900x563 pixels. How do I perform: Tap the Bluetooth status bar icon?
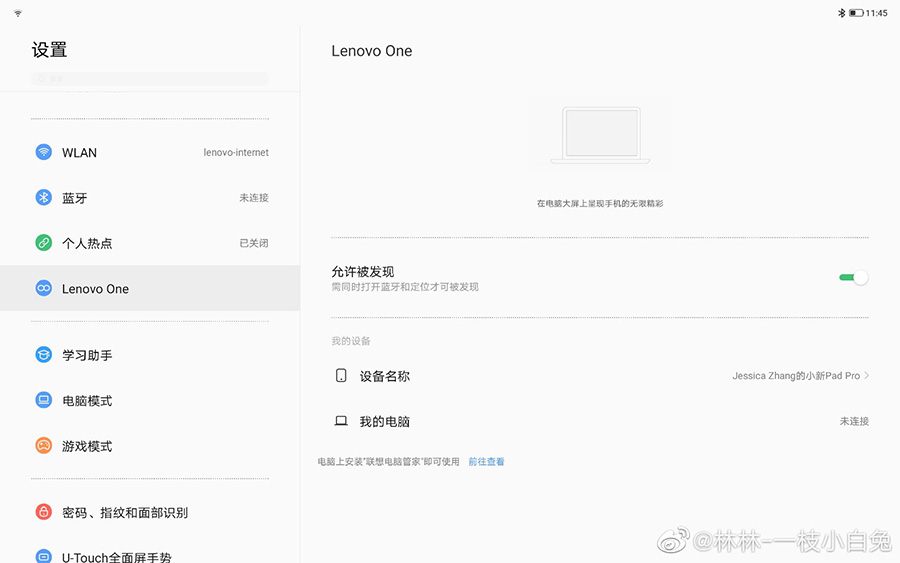pos(841,13)
